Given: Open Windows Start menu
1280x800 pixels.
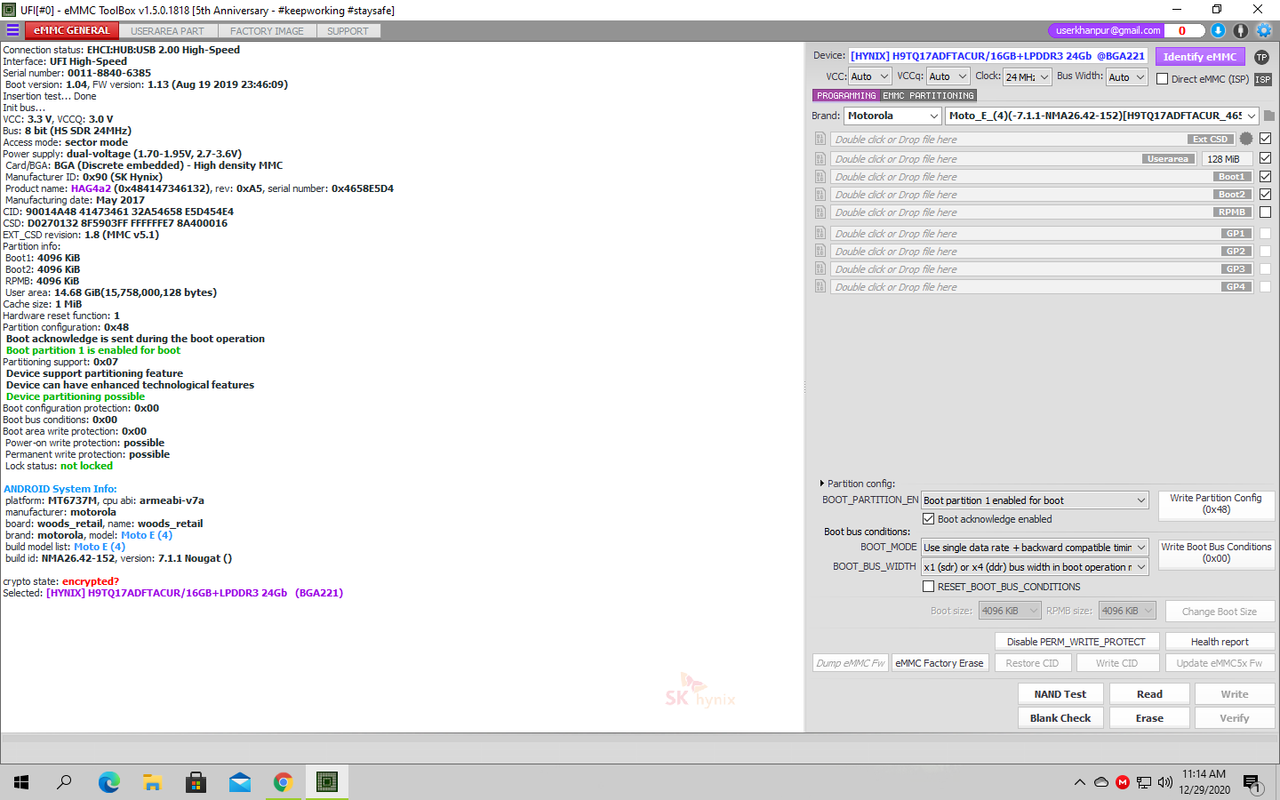Looking at the screenshot, I should click(x=21, y=782).
